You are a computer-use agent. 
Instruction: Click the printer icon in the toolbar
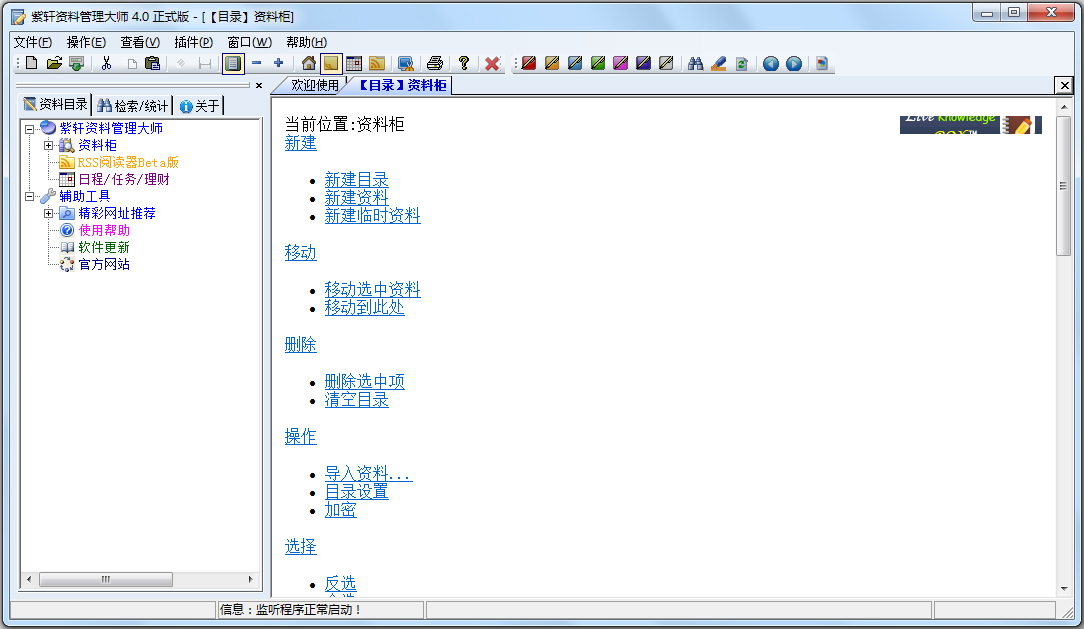[435, 64]
